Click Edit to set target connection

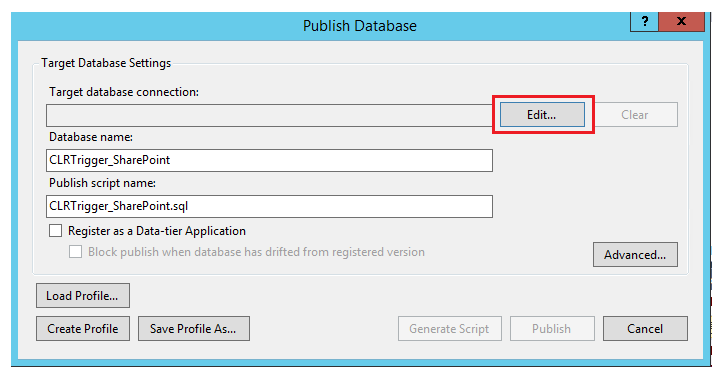(x=542, y=115)
